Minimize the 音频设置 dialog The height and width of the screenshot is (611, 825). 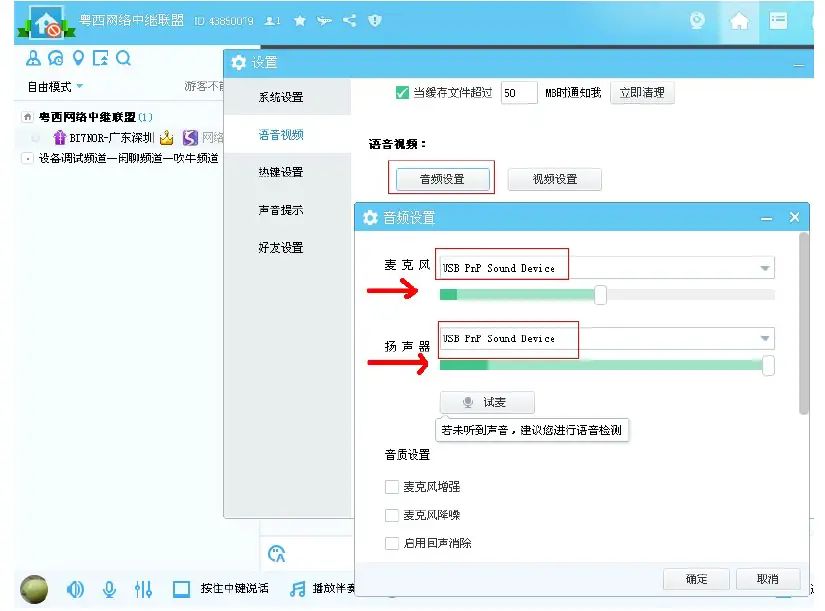click(767, 218)
